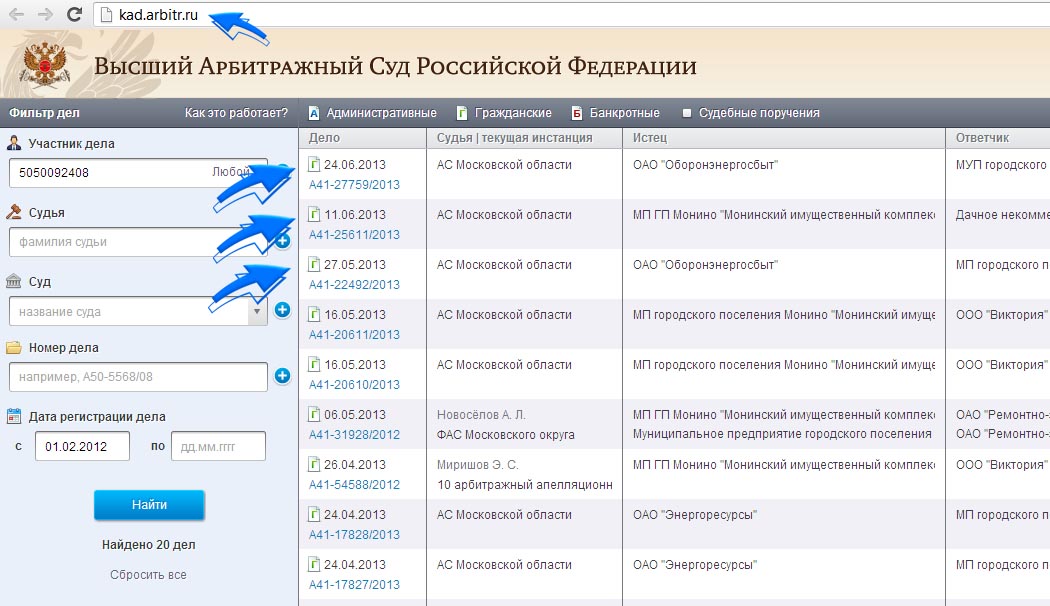Open case А41-54588/2012

point(354,485)
